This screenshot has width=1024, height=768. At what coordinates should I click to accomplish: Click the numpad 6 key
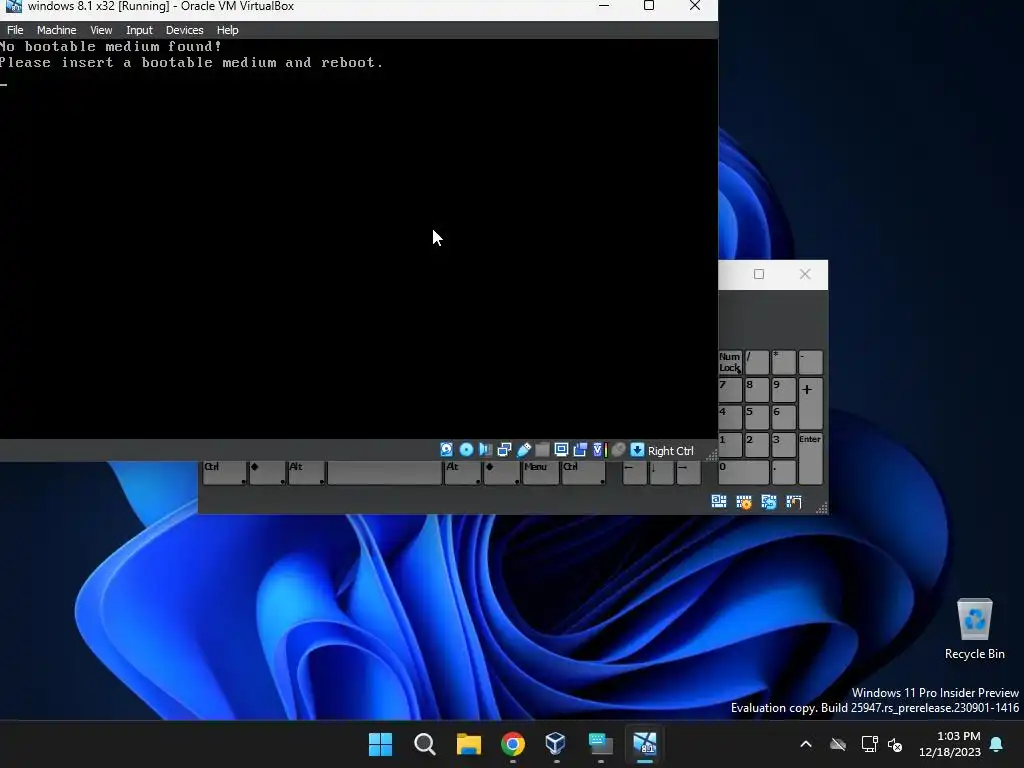pos(784,417)
